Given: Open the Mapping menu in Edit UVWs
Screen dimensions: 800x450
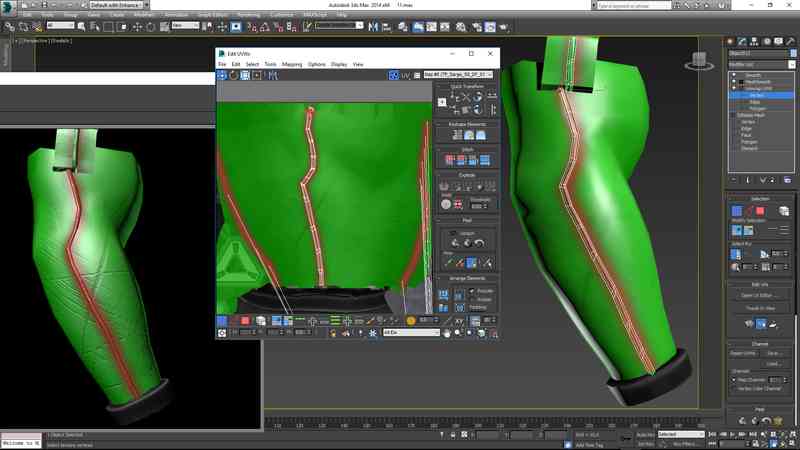Looking at the screenshot, I should pyautogui.click(x=292, y=64).
